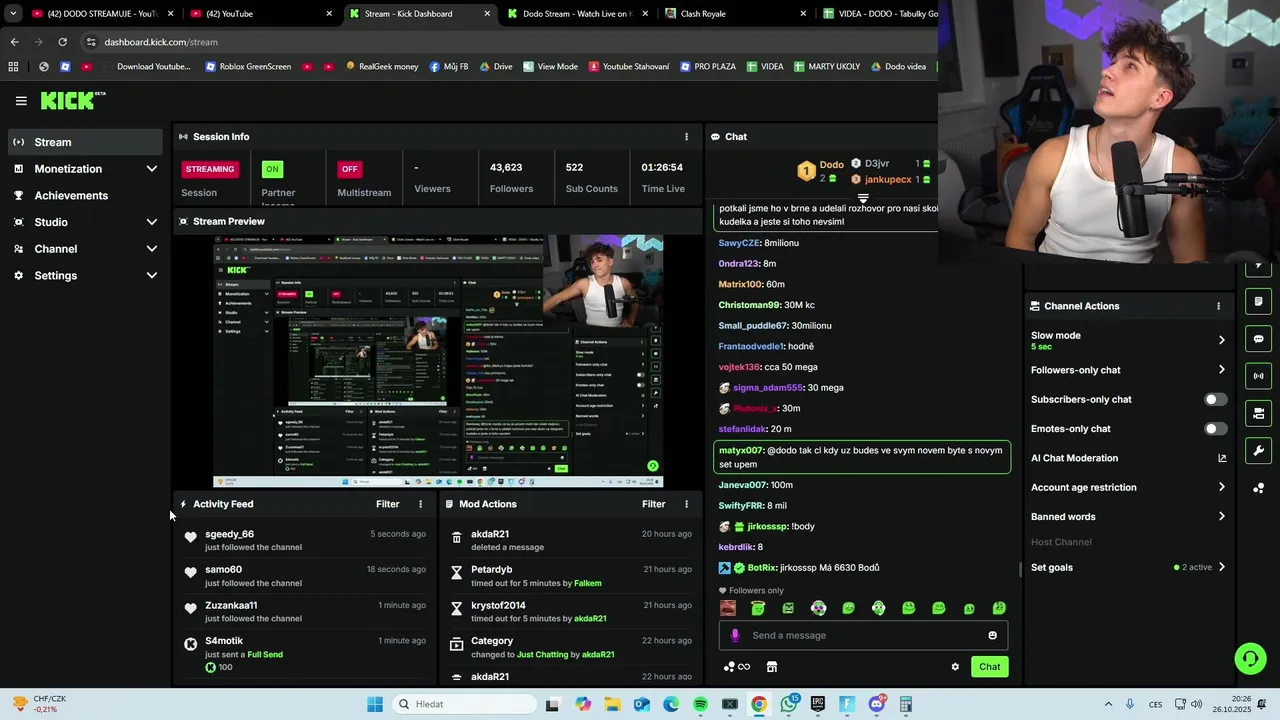Click the wrench tools icon in sidebar
The height and width of the screenshot is (720, 1280).
coord(1258,450)
